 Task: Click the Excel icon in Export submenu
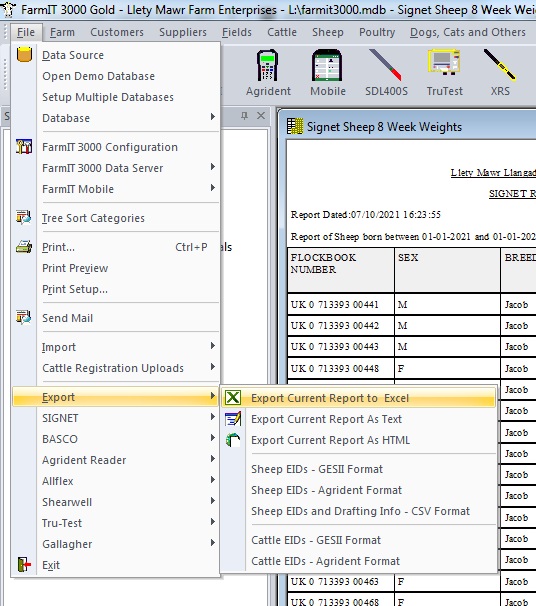[233, 398]
